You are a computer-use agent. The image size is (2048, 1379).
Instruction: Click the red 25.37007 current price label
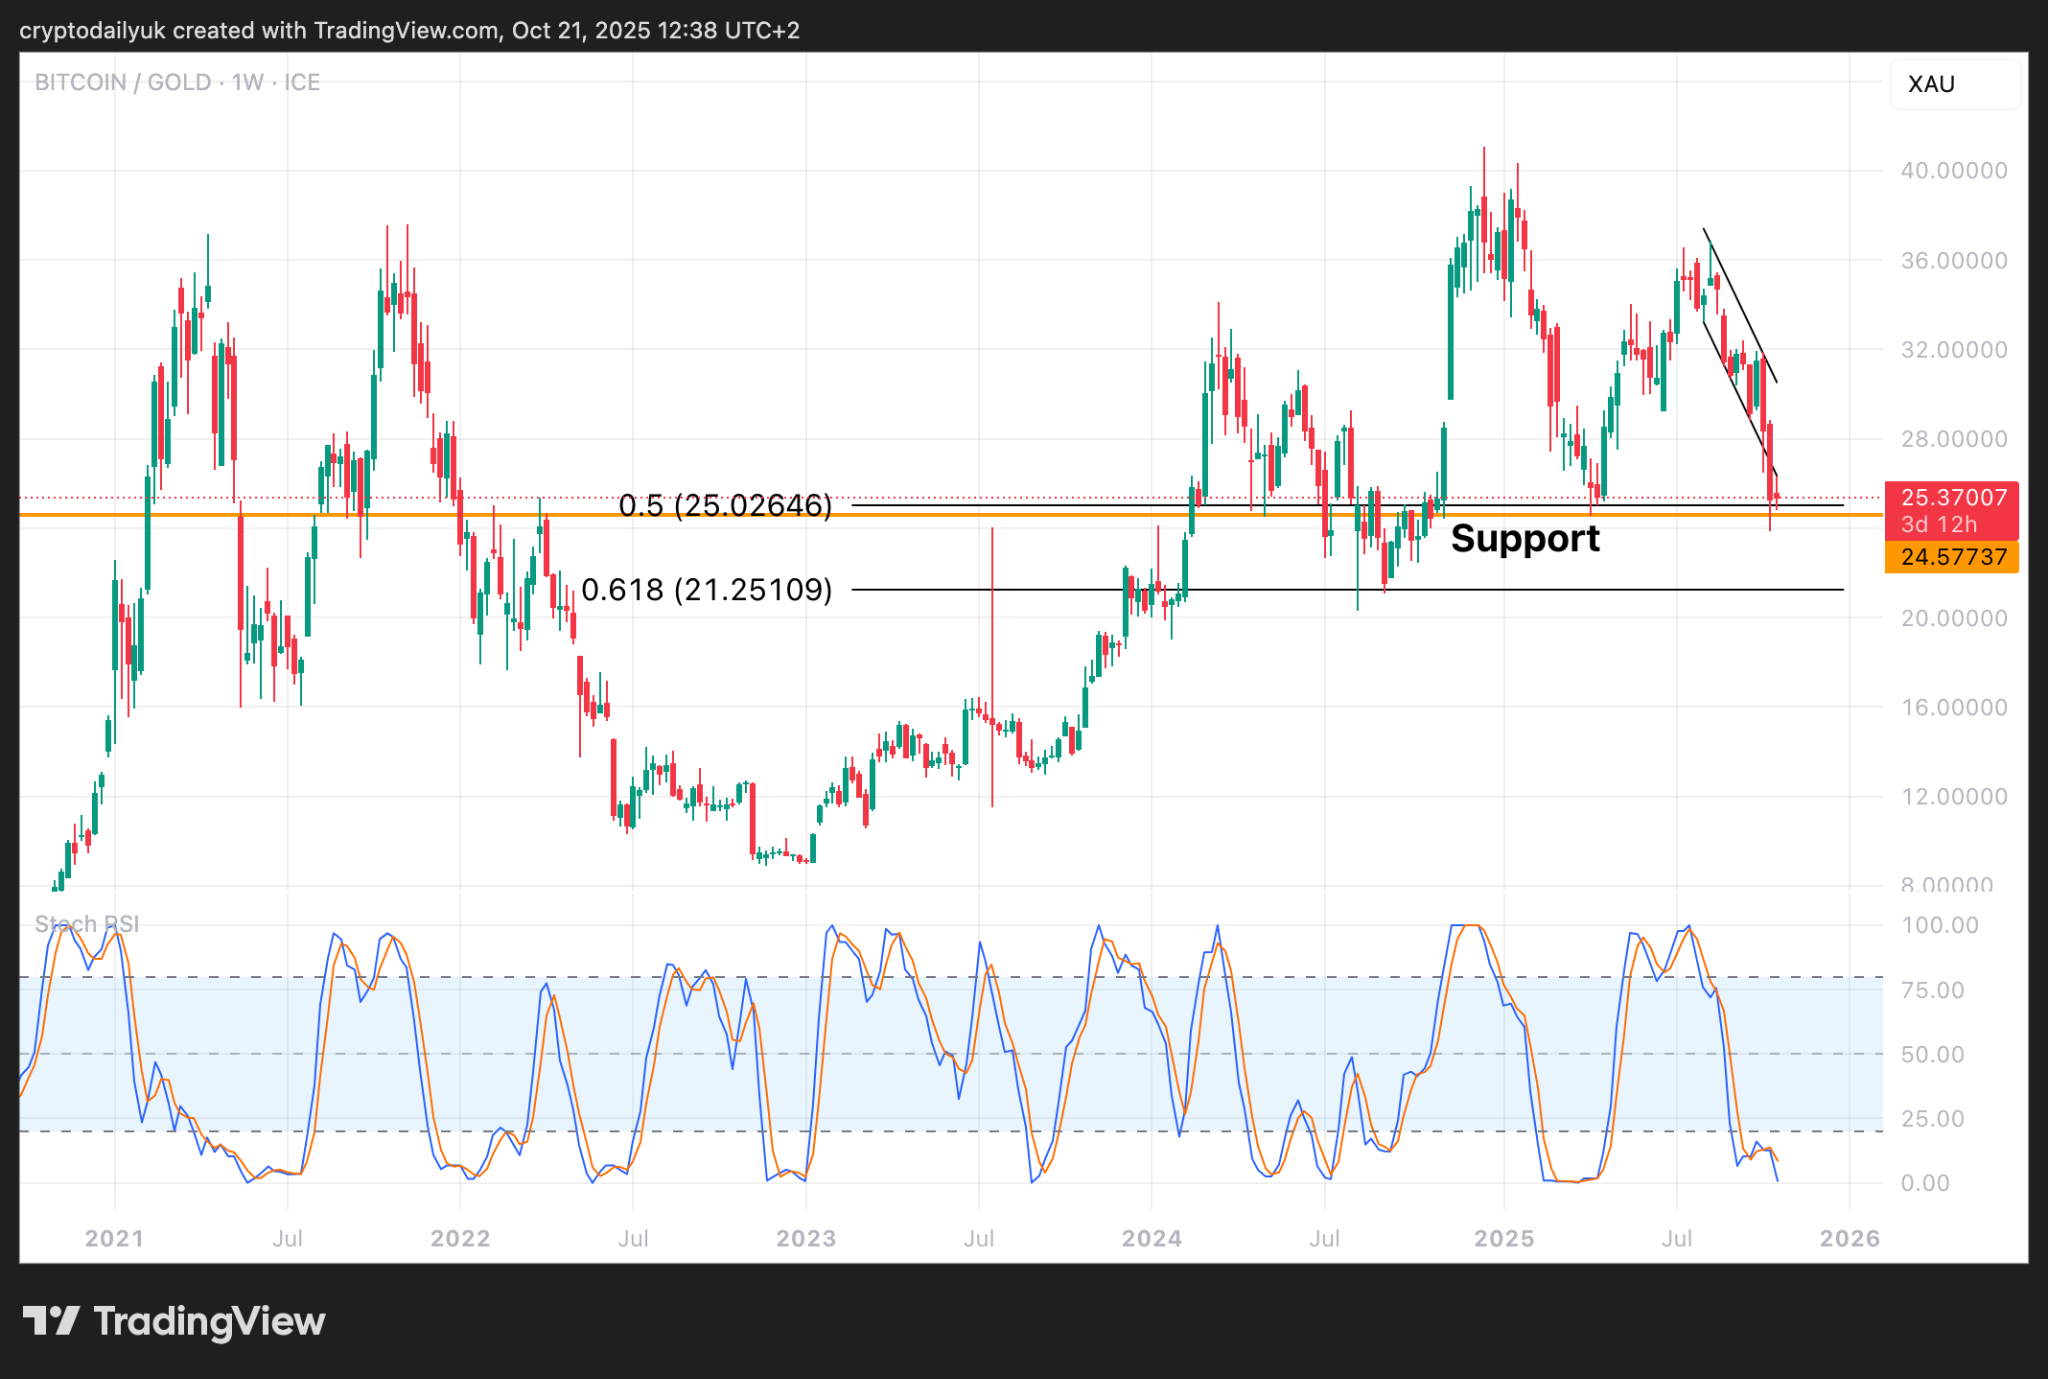tap(1952, 497)
